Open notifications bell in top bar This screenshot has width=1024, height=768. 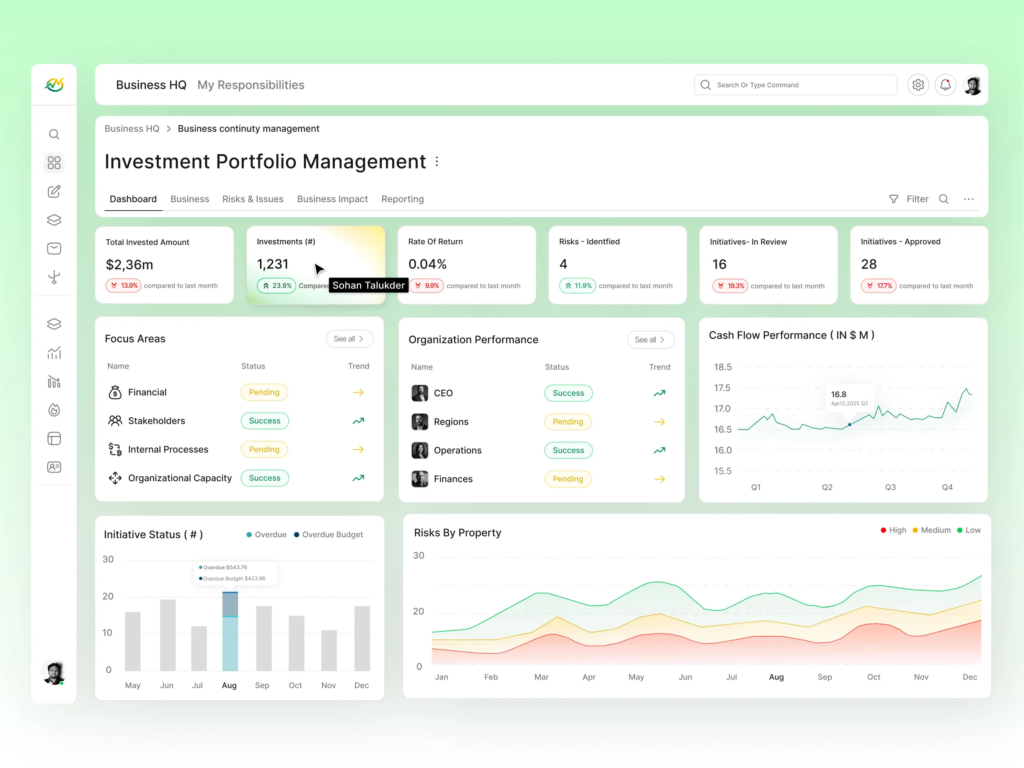(945, 85)
